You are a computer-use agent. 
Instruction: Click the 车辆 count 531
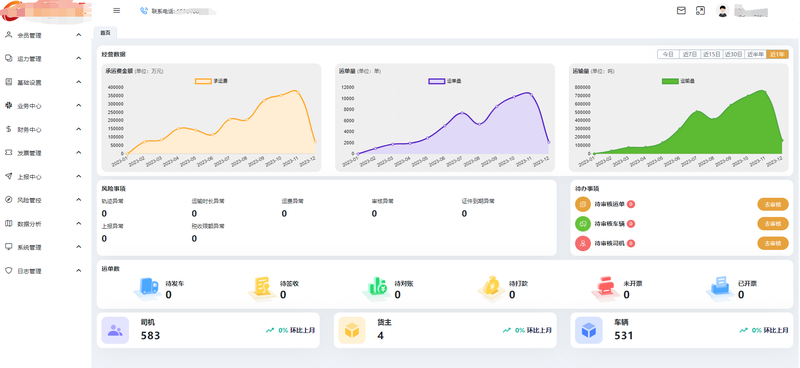pos(624,335)
